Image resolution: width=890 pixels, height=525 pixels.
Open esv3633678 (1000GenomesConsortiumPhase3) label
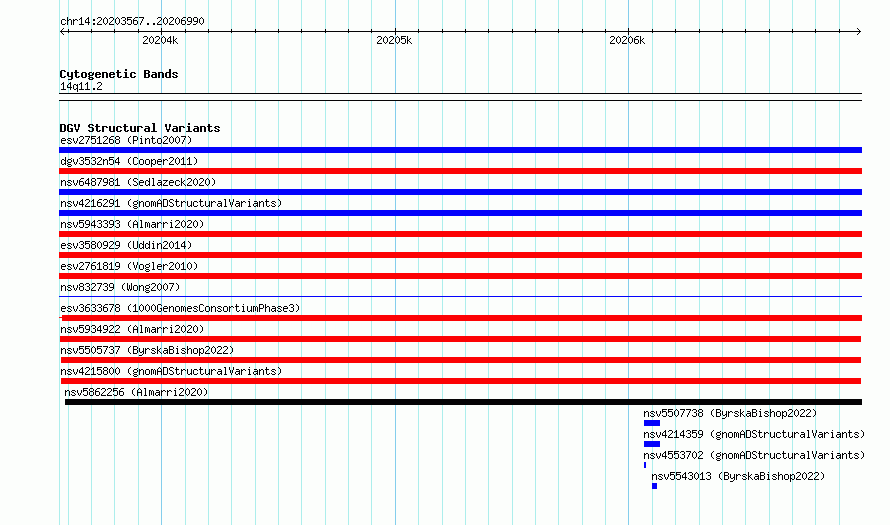[180, 308]
